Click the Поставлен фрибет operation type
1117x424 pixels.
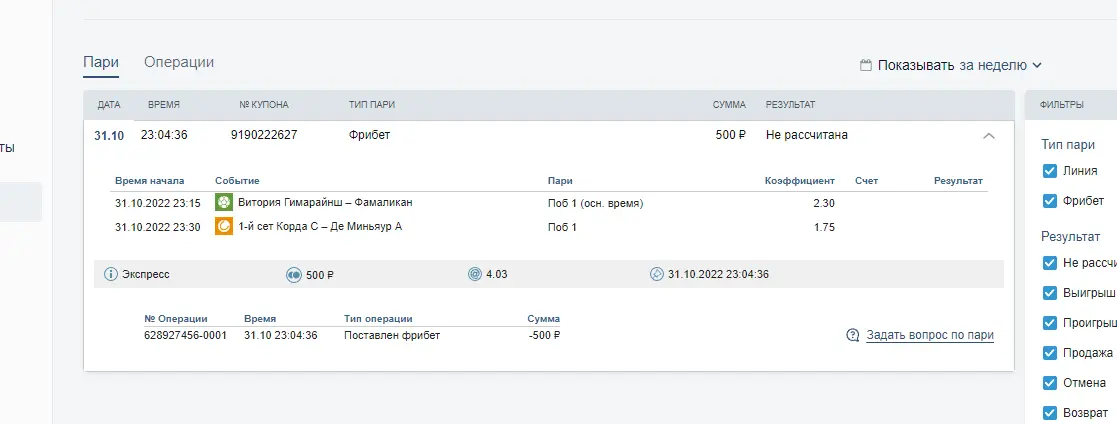point(392,335)
